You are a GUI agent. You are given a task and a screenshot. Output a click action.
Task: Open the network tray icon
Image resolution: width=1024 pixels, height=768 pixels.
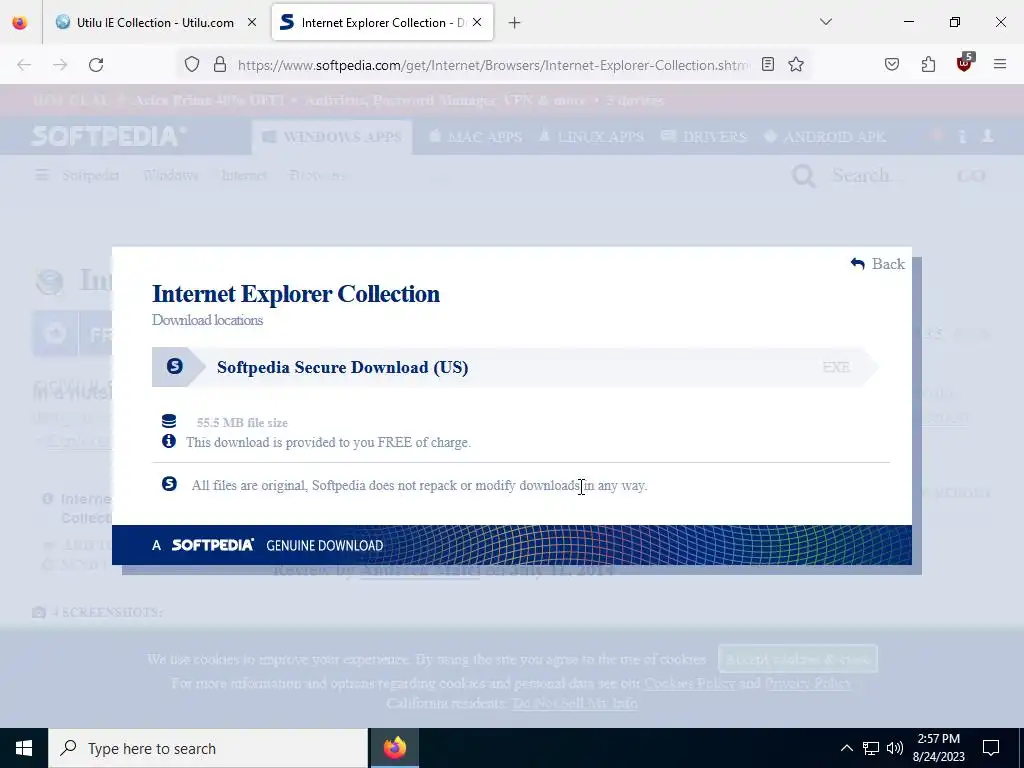click(871, 748)
